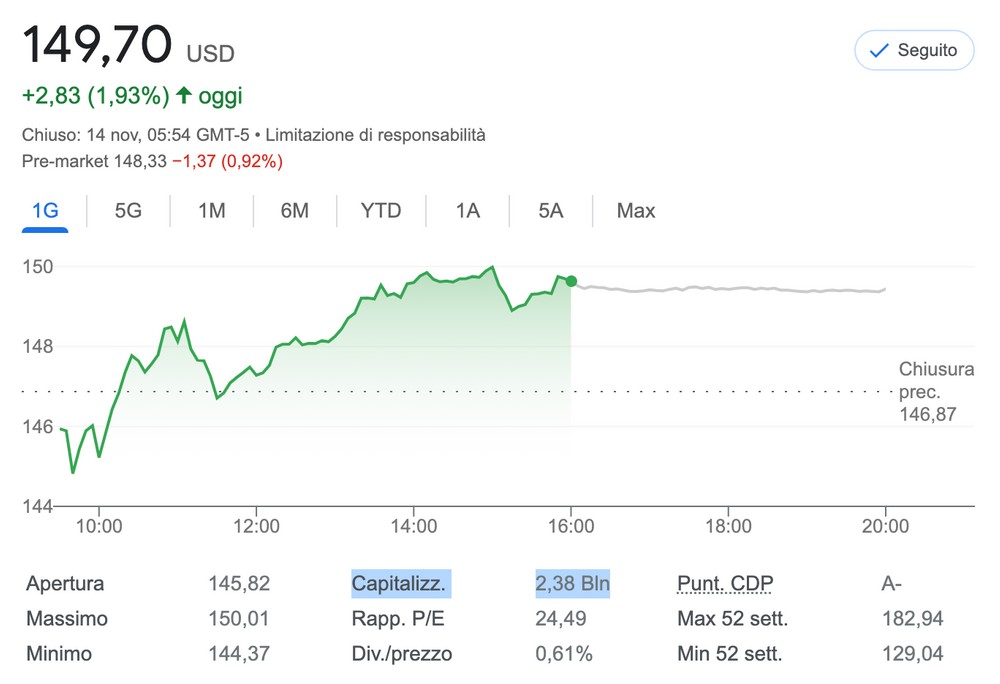Toggle the Seguito follow button

(x=914, y=51)
